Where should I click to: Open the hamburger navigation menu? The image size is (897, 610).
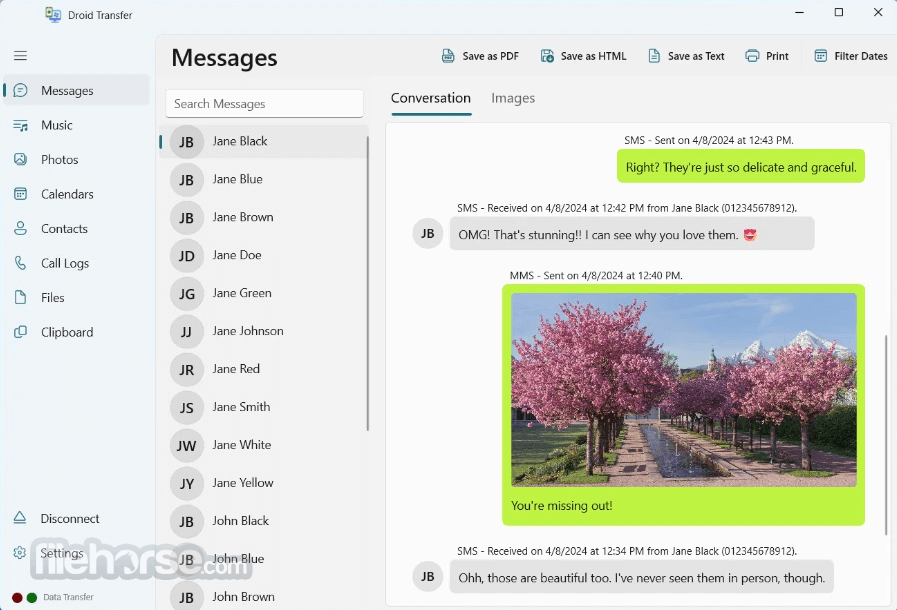(x=21, y=56)
